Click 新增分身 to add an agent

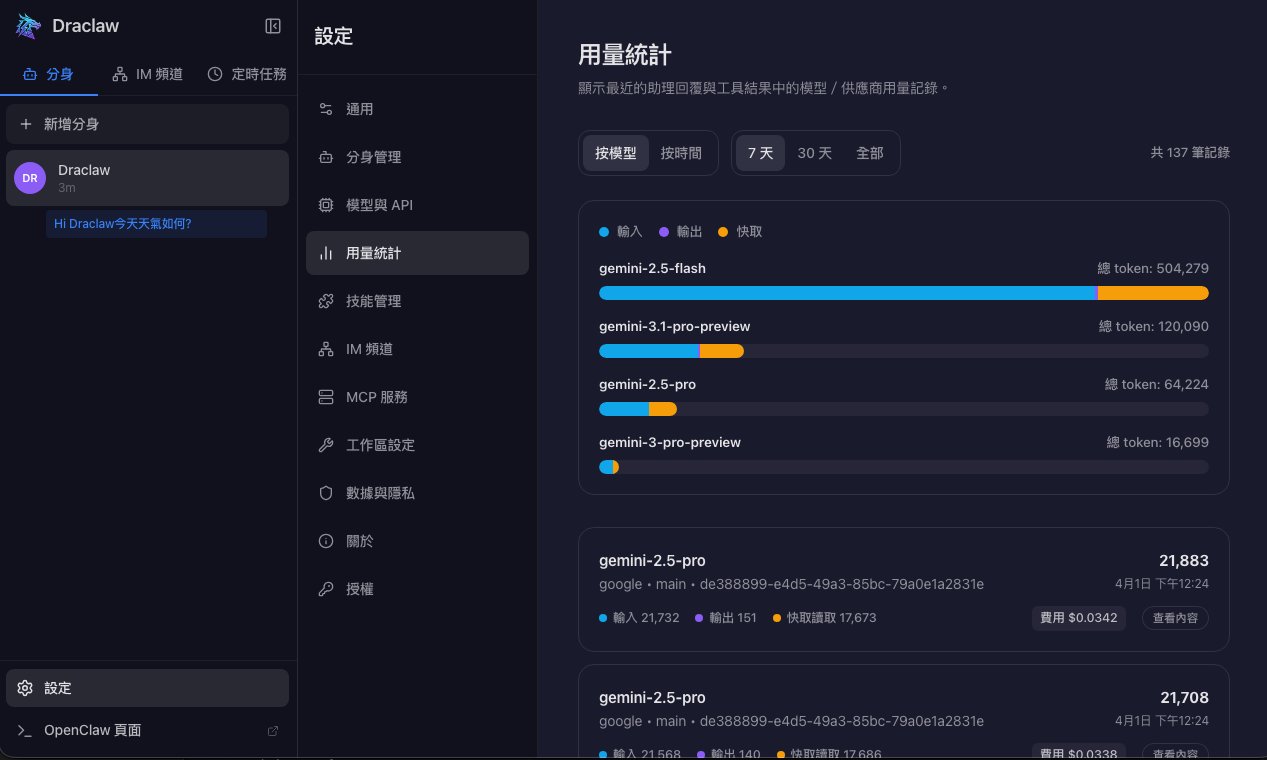click(x=72, y=124)
